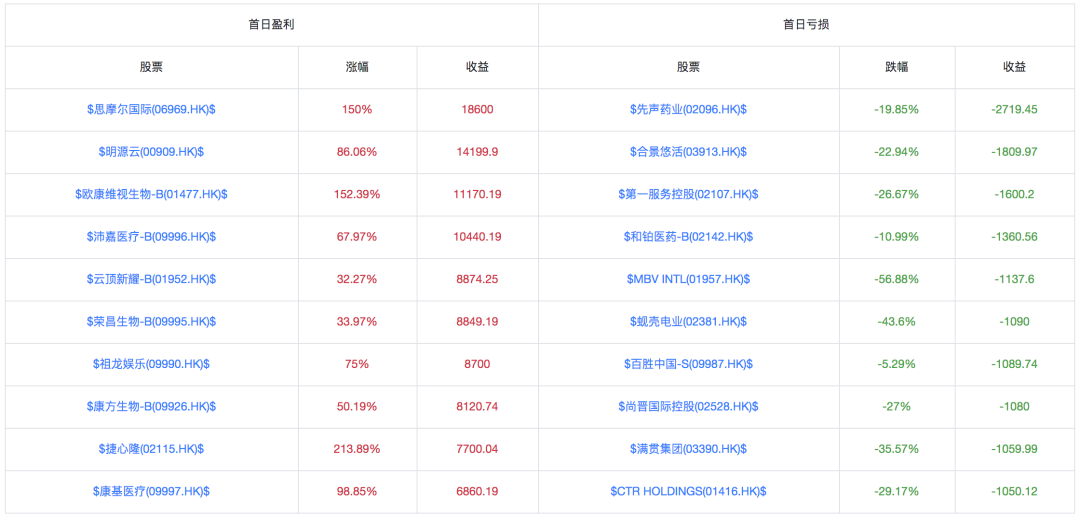Image resolution: width=1080 pixels, height=518 pixels.
Task: Open the MBV INTL(01957.HK) stock link
Action: tap(689, 279)
